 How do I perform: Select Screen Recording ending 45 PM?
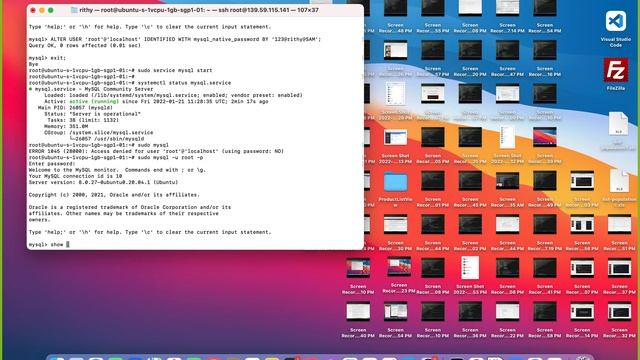click(470, 181)
